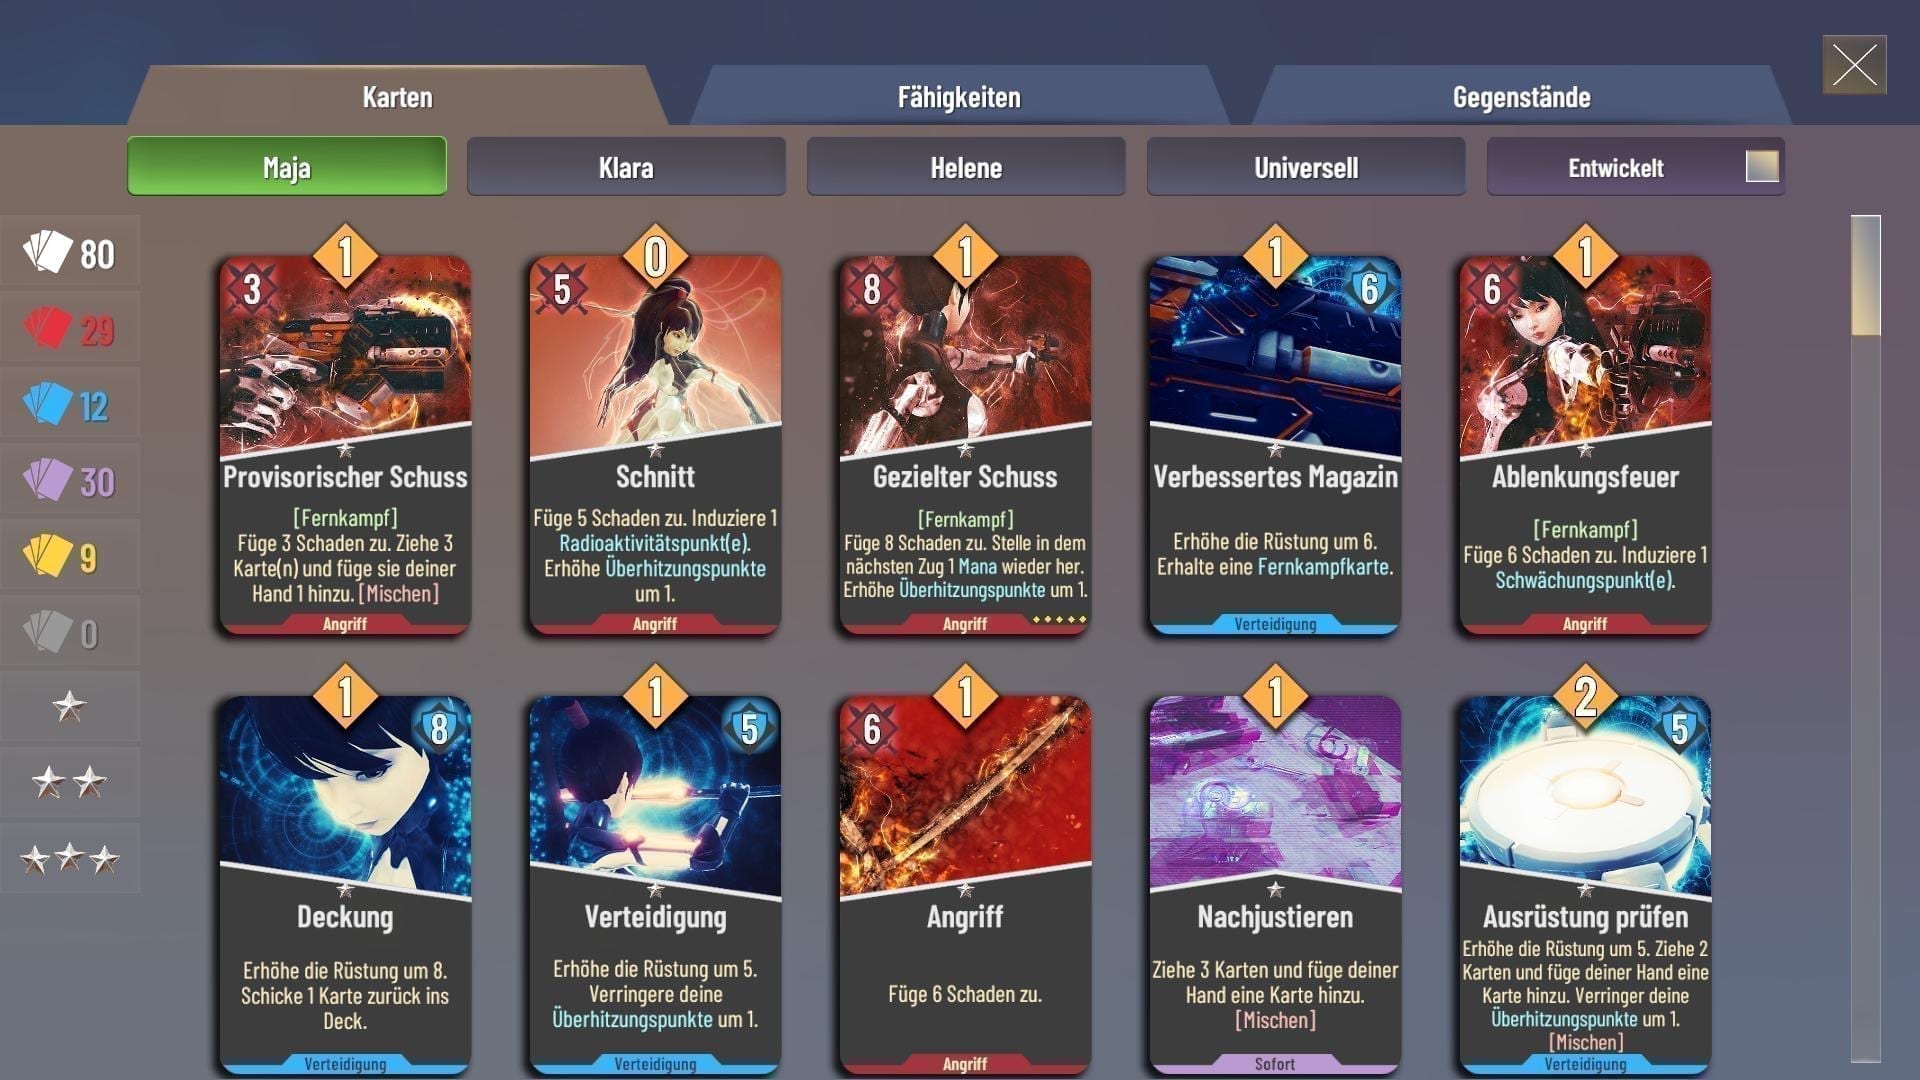1920x1080 pixels.
Task: Filter by grey cards icon showing 0
Action: pos(69,633)
